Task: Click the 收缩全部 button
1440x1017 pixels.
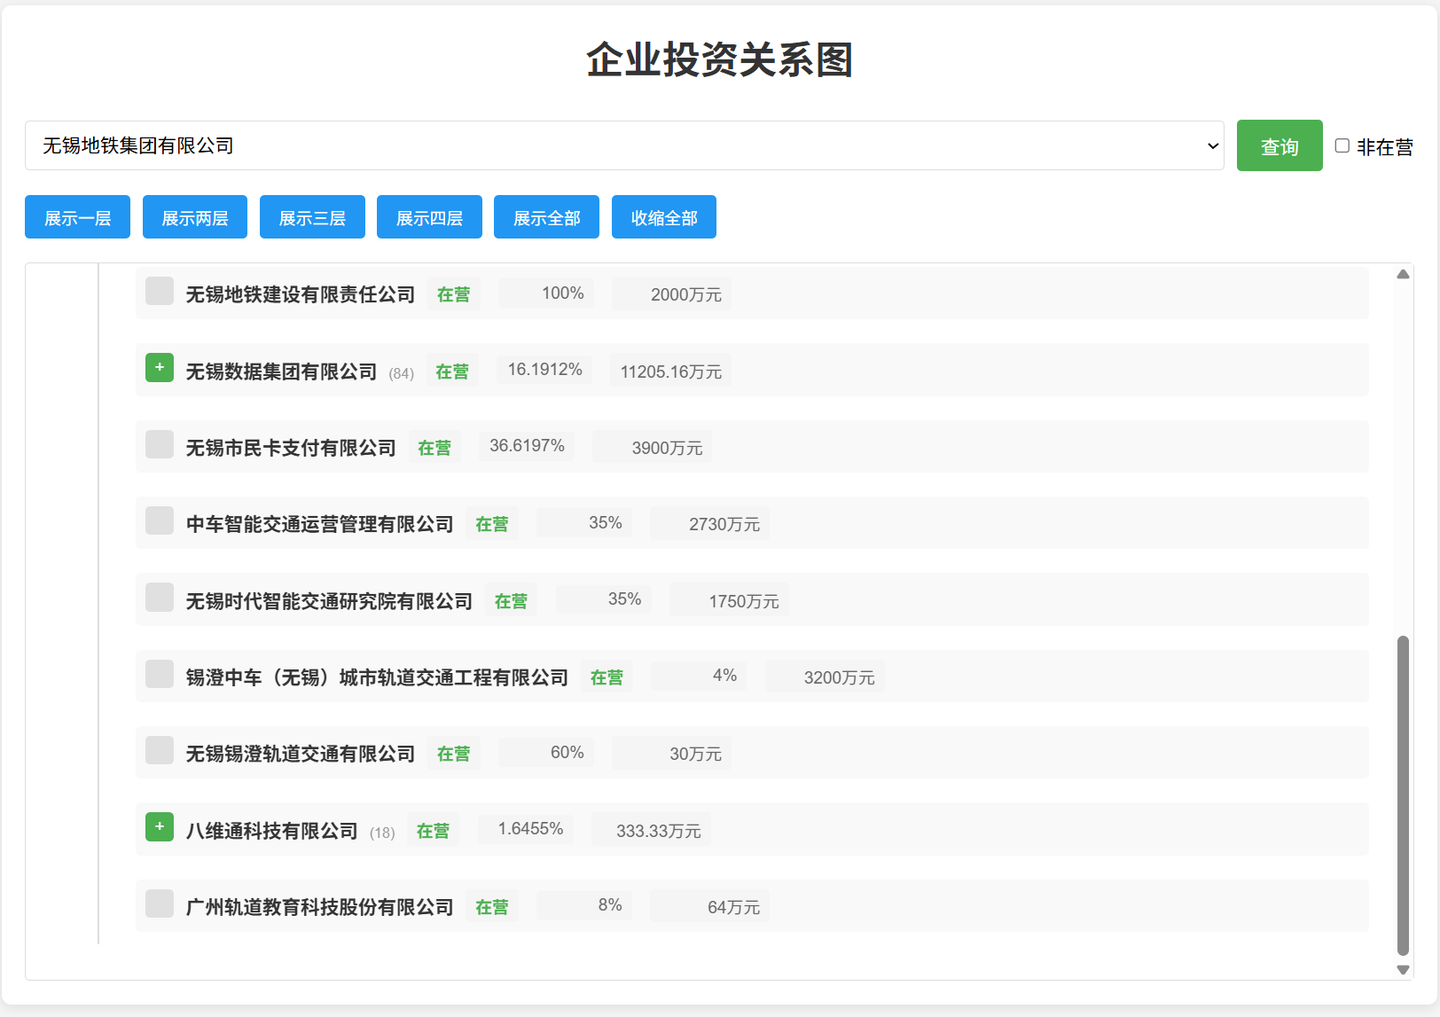Action: (664, 217)
